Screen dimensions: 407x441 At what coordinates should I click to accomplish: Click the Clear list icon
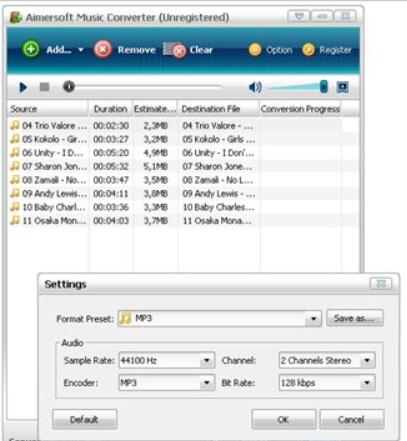(x=174, y=50)
